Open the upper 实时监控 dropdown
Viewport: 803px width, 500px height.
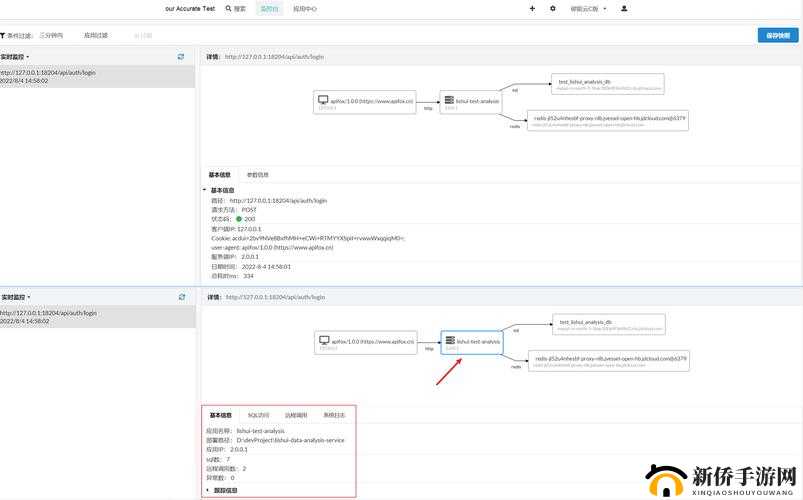tap(16, 57)
